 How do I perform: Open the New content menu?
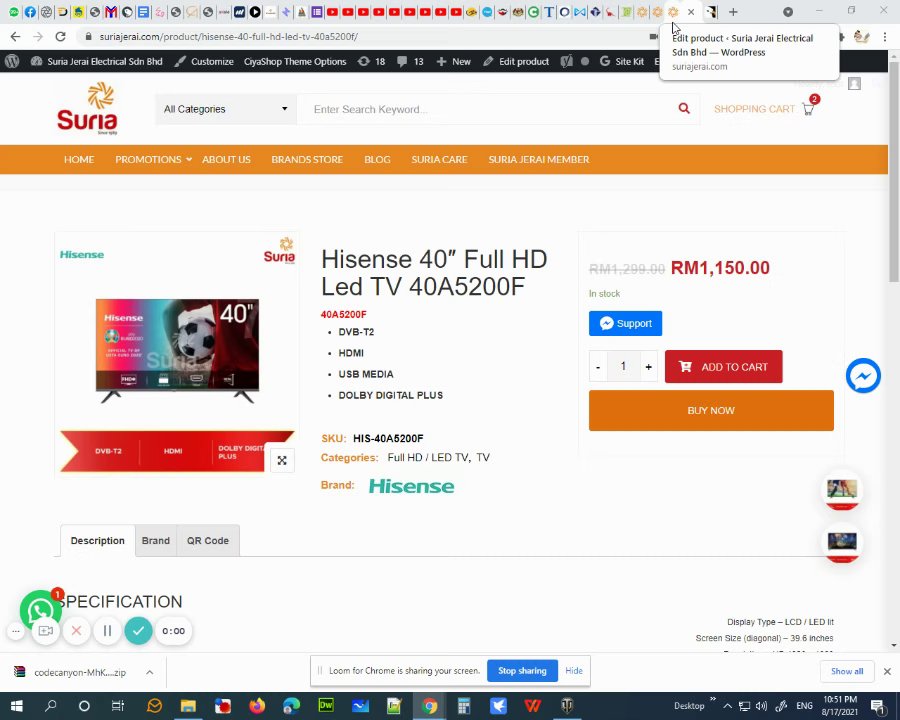click(x=453, y=61)
